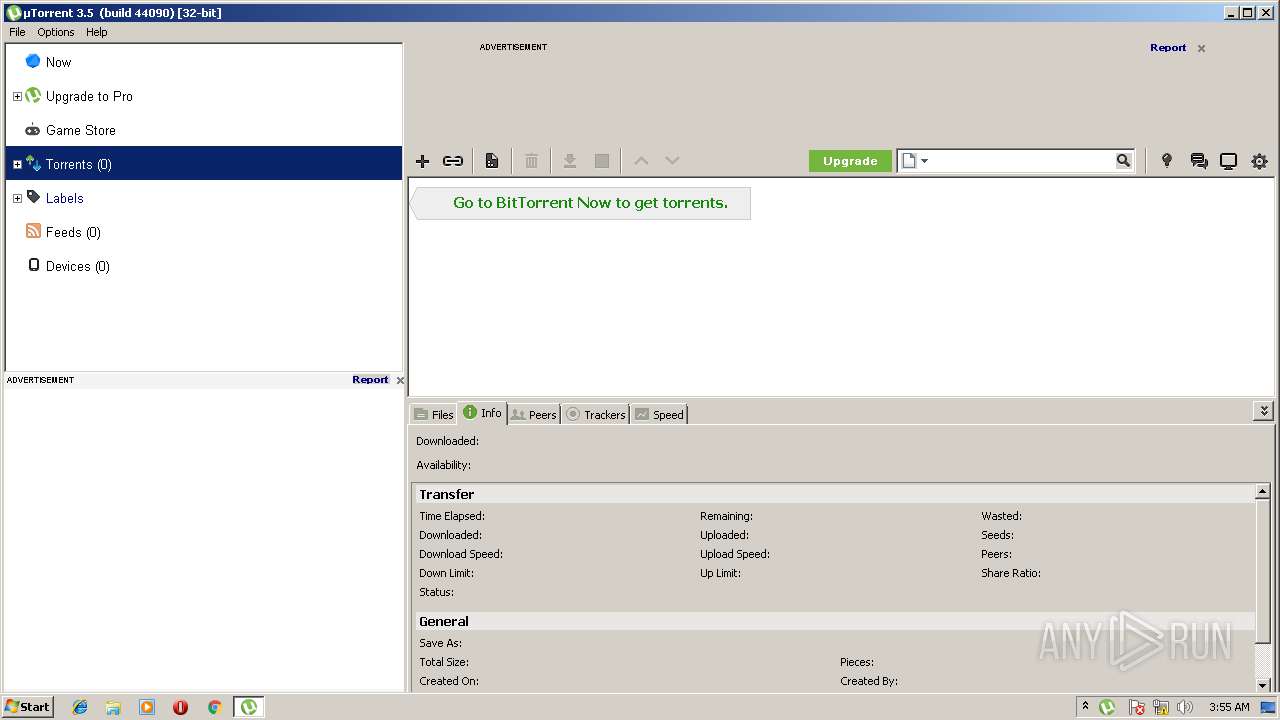Viewport: 1280px width, 720px height.
Task: Switch to the Trackers tab
Action: tap(595, 414)
